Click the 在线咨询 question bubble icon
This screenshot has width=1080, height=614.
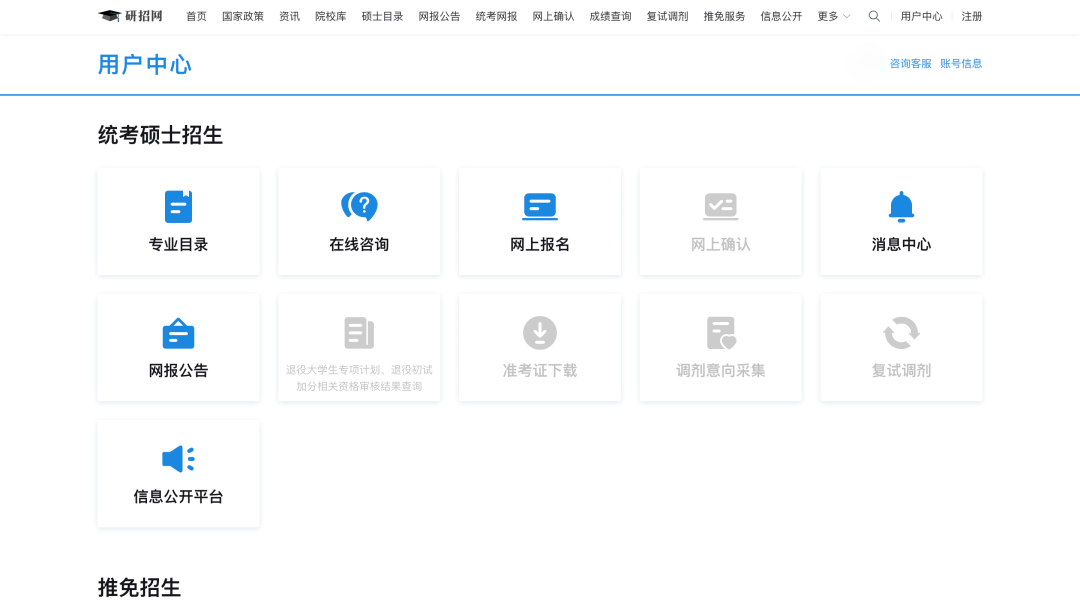(x=359, y=207)
